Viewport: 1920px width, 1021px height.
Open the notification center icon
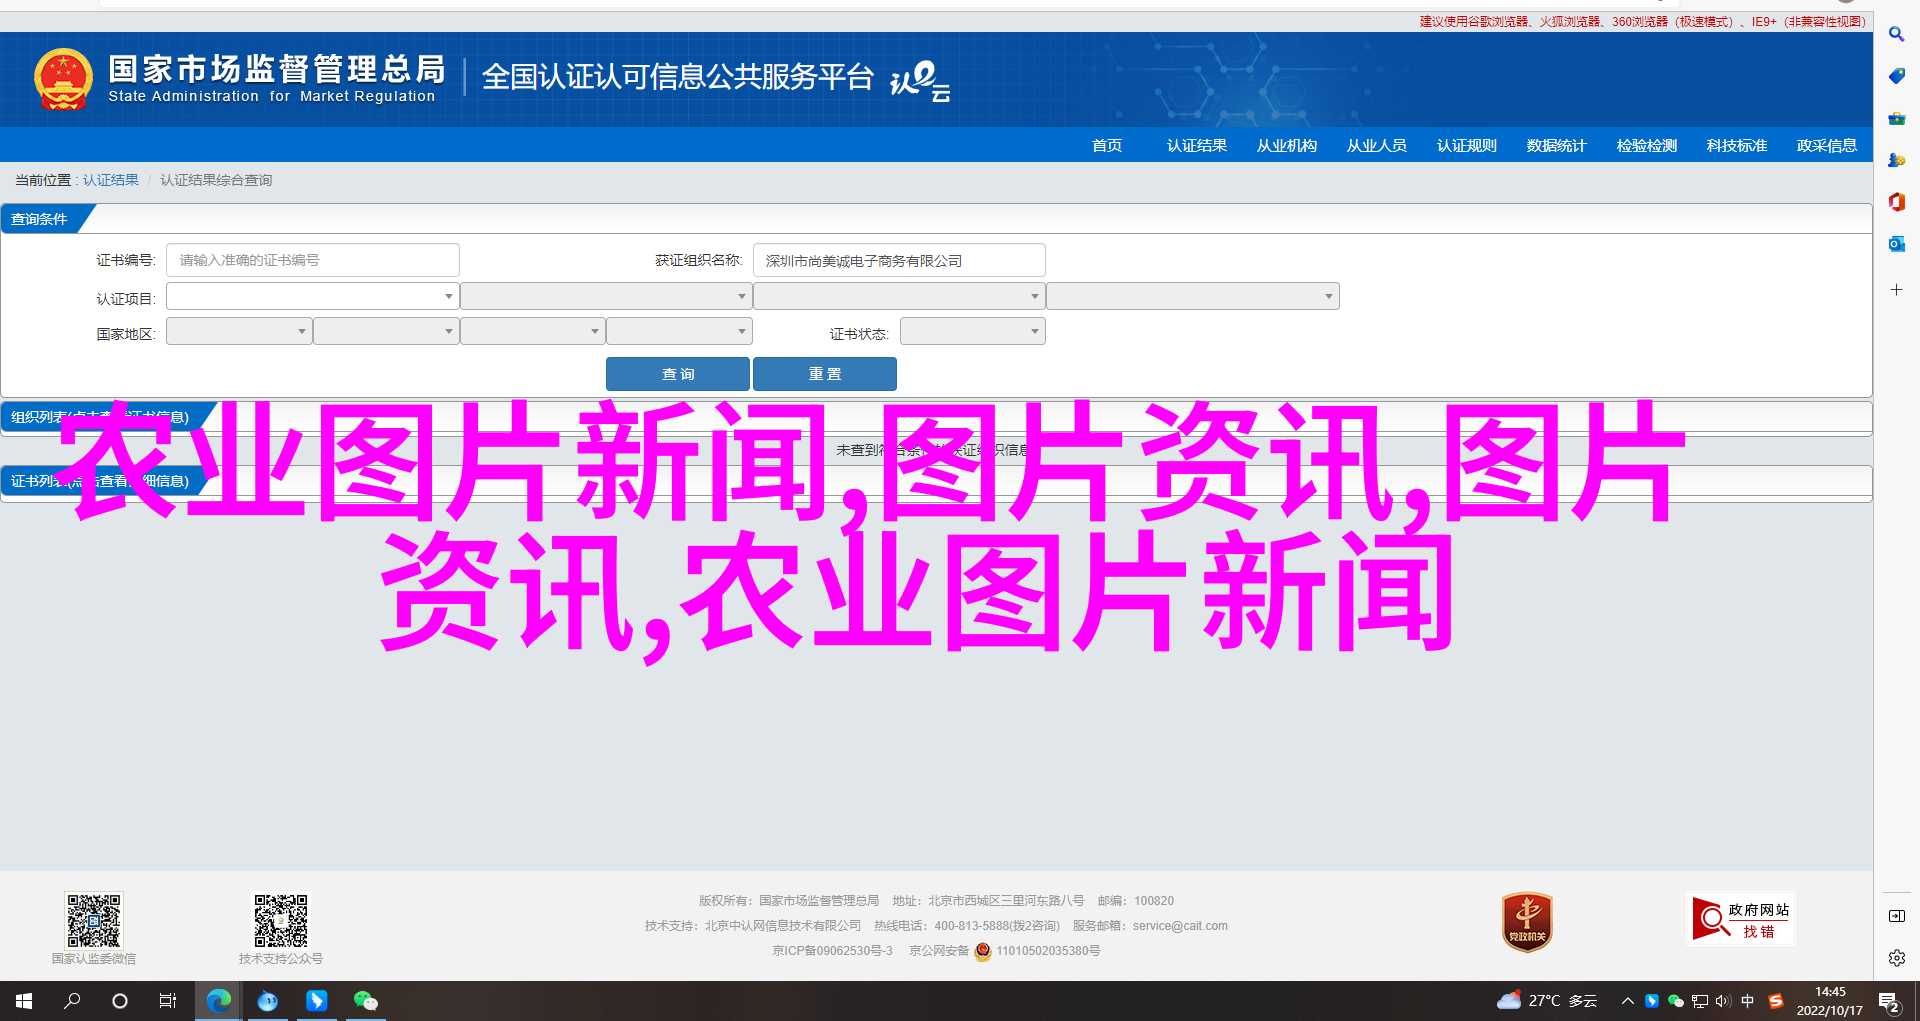click(1888, 1001)
